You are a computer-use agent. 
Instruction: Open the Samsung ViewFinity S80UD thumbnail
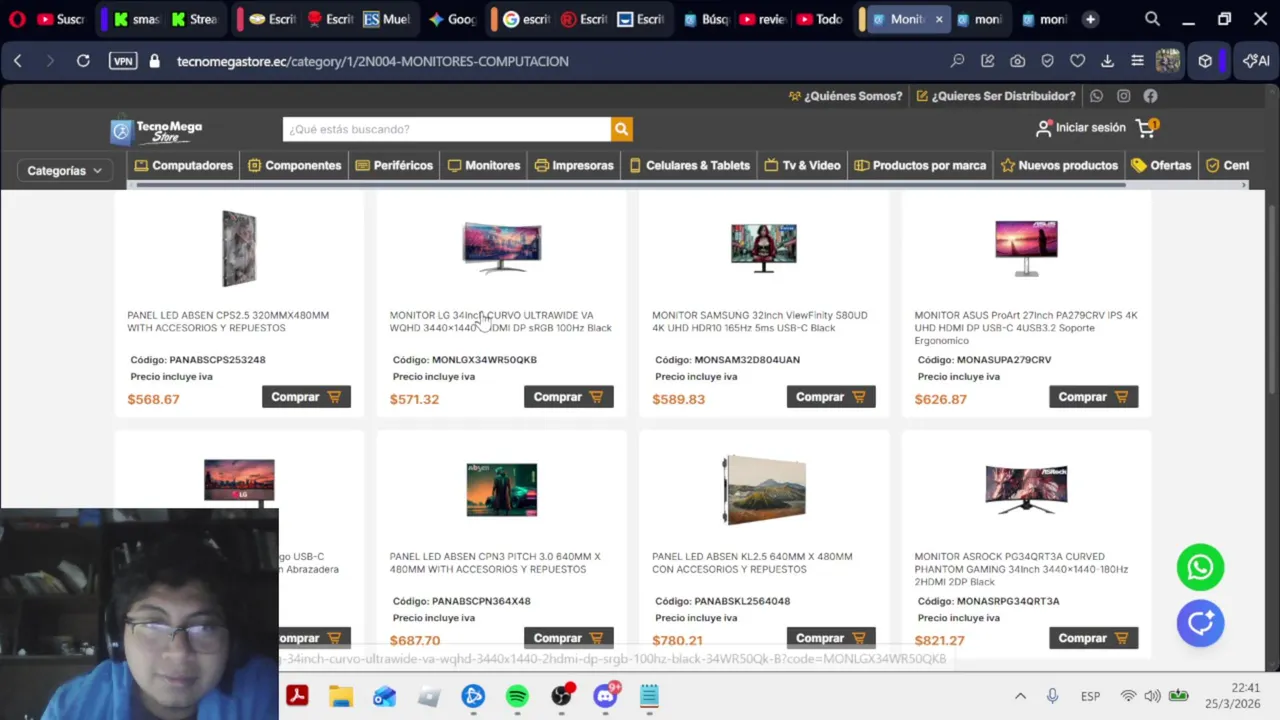click(x=764, y=247)
